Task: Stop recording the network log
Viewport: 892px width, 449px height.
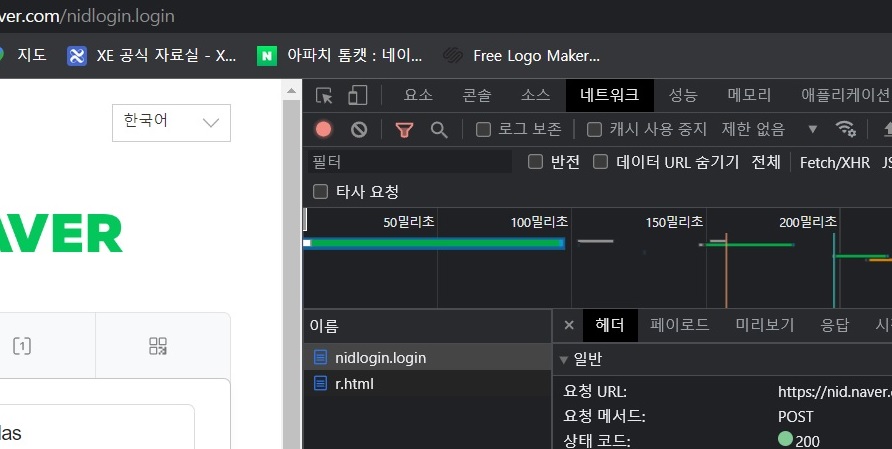Action: click(324, 130)
